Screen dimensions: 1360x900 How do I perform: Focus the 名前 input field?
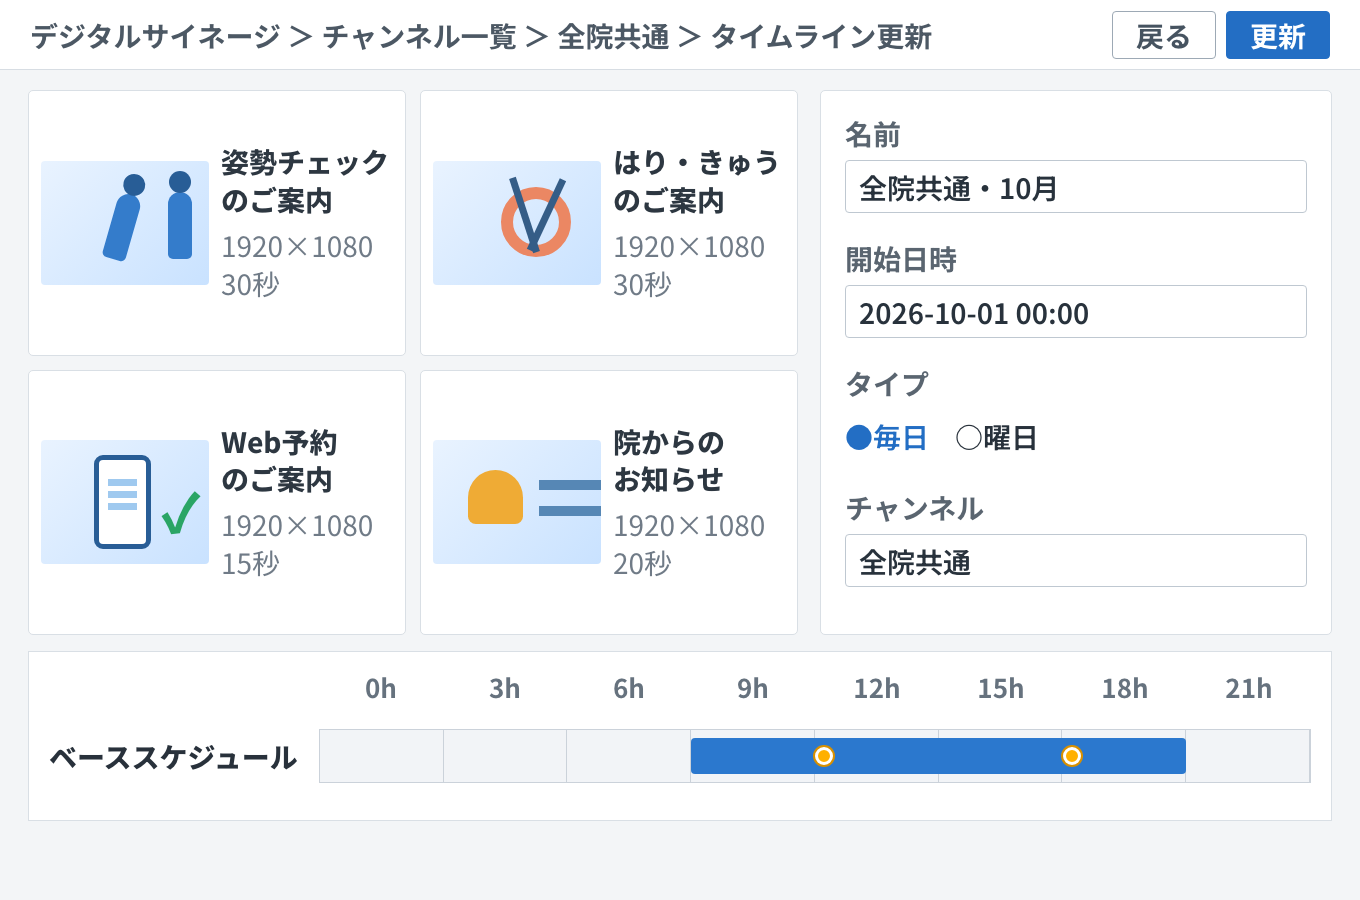pos(1076,187)
